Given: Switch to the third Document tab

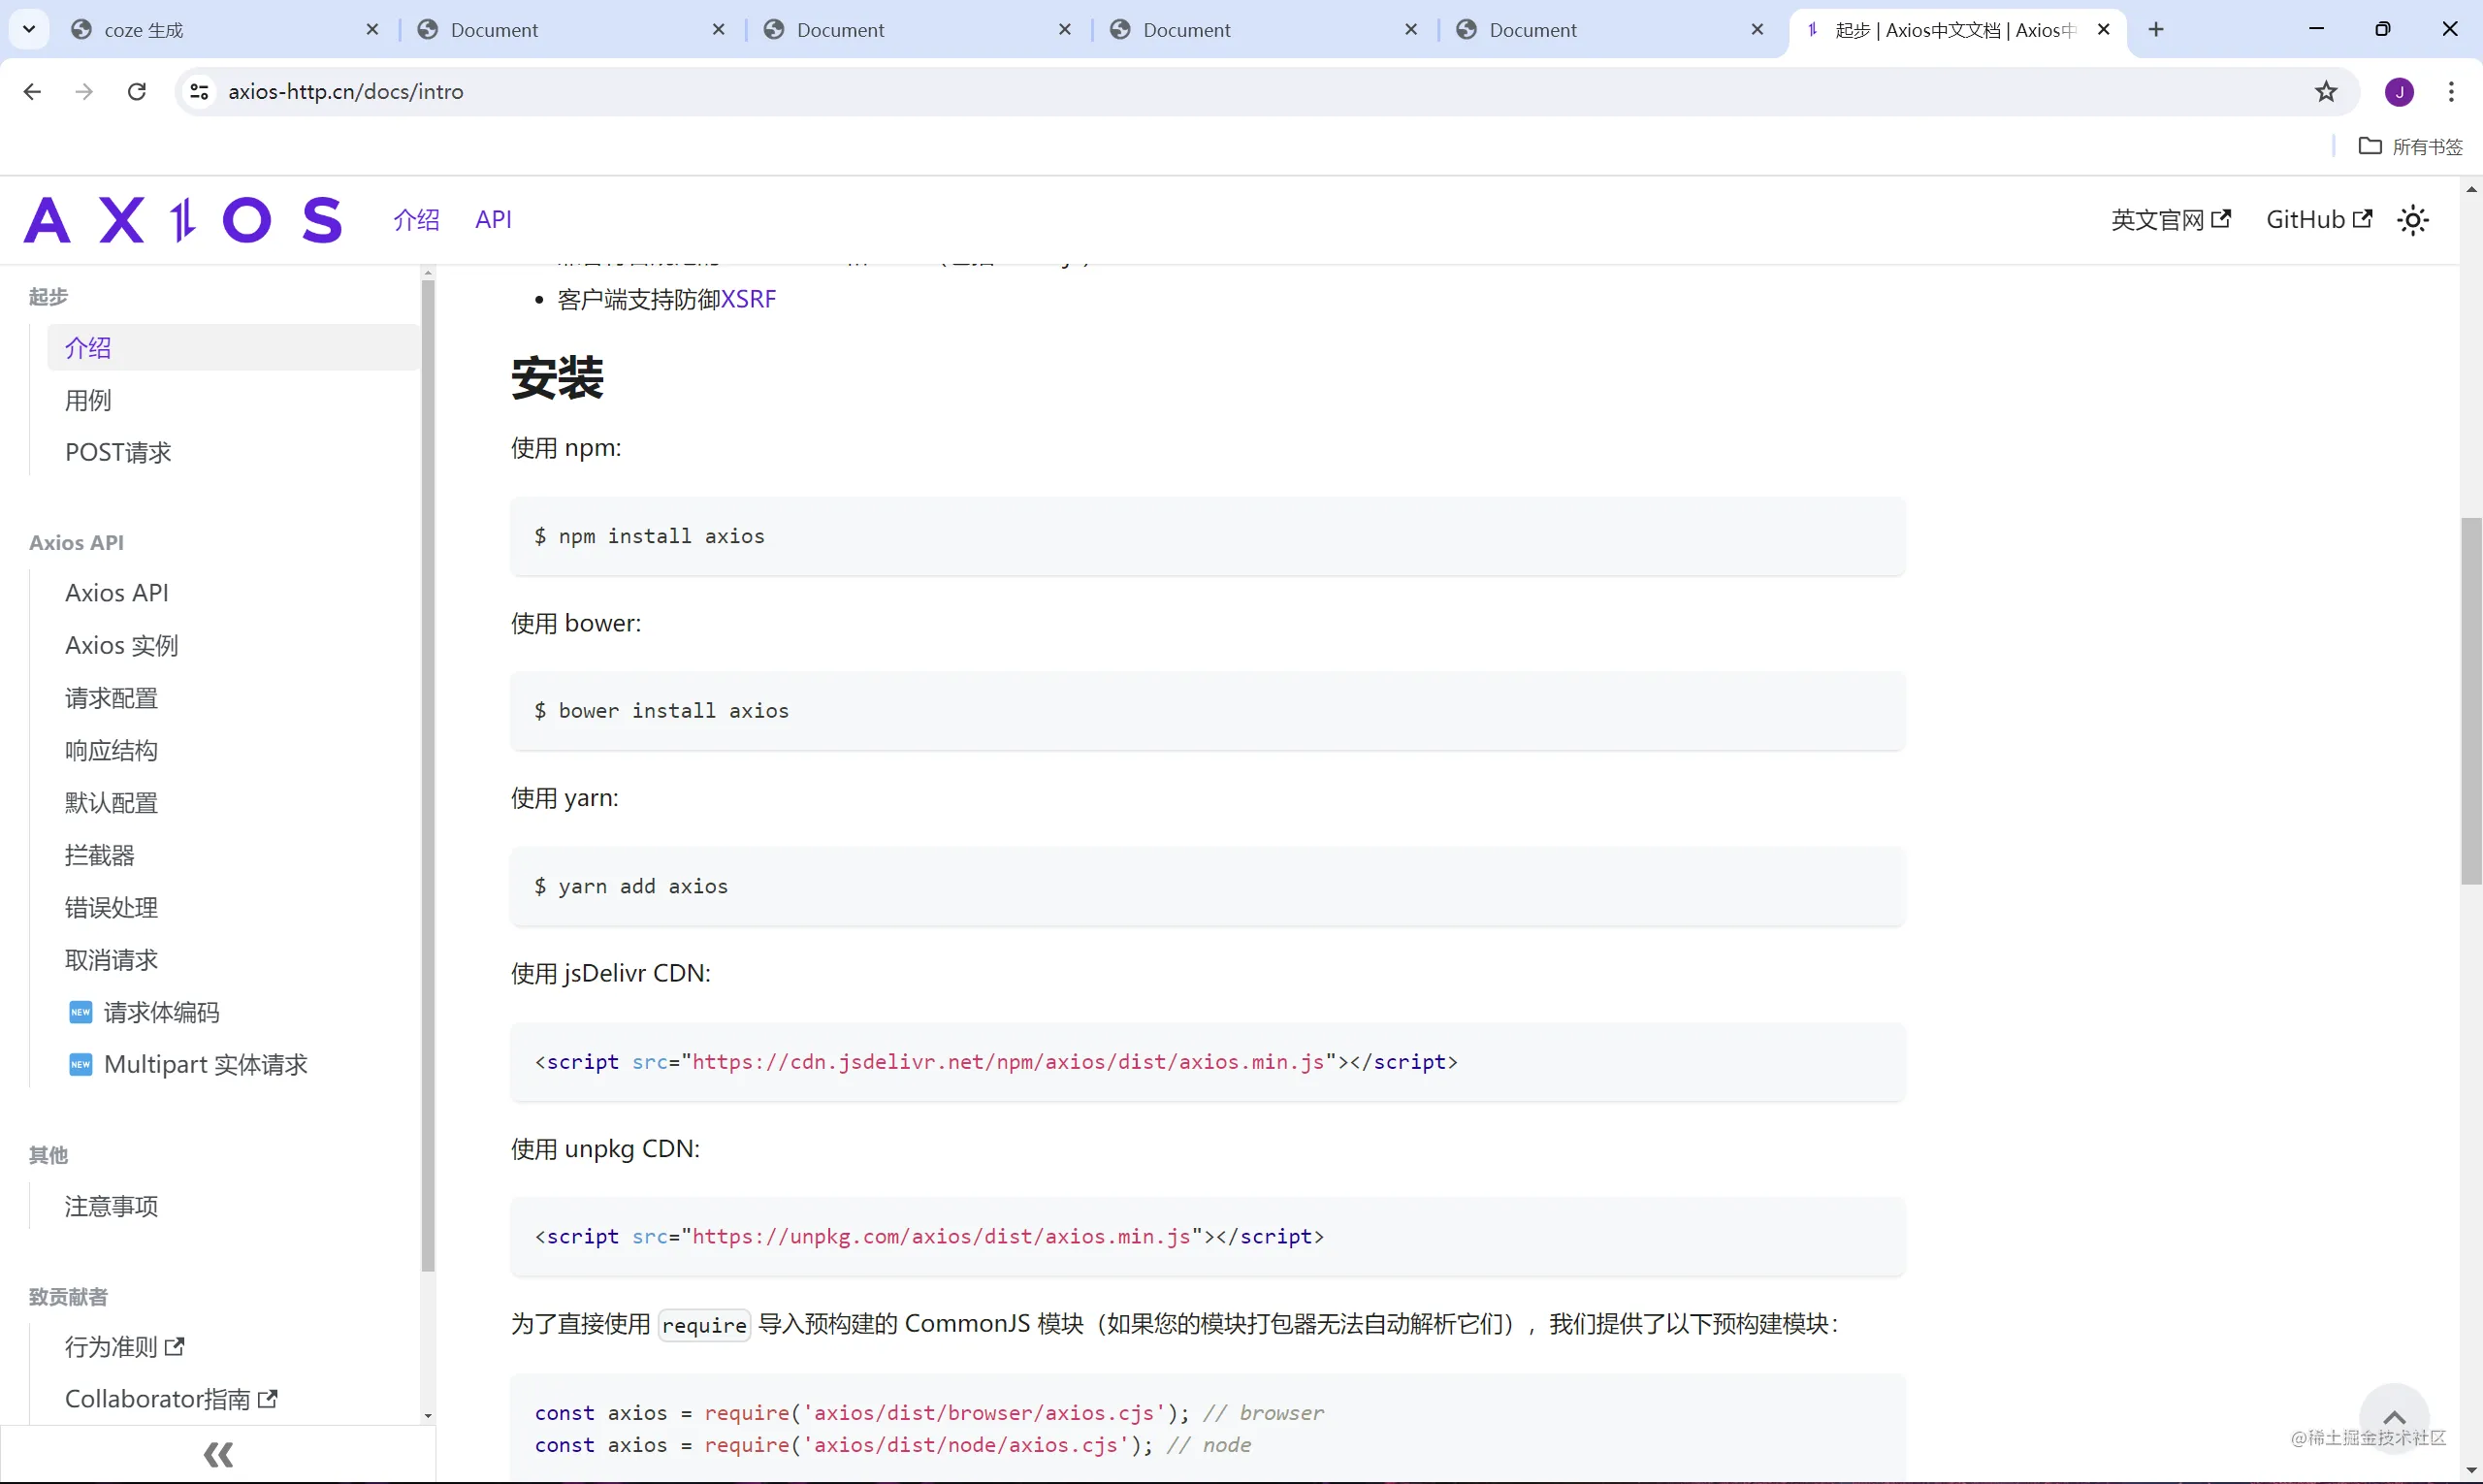Looking at the screenshot, I should coord(1262,30).
